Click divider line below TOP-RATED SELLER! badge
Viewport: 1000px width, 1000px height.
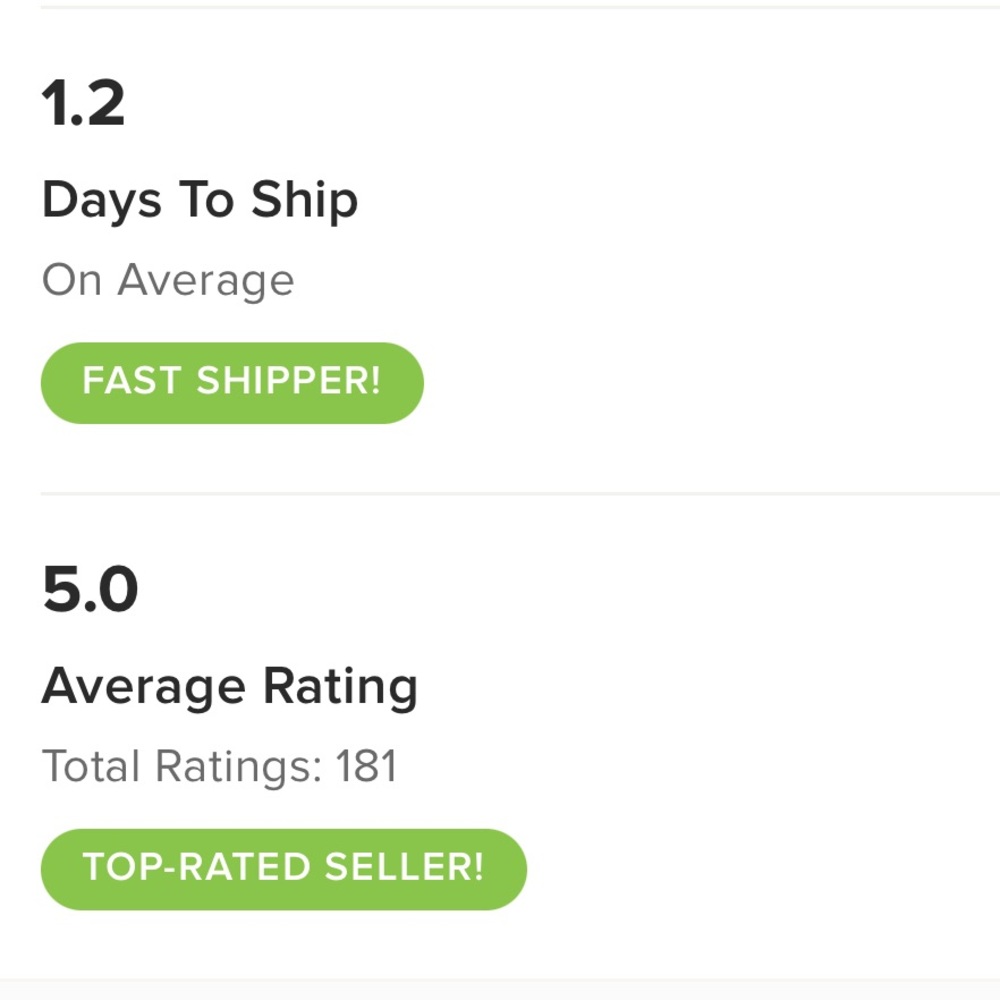520,980
